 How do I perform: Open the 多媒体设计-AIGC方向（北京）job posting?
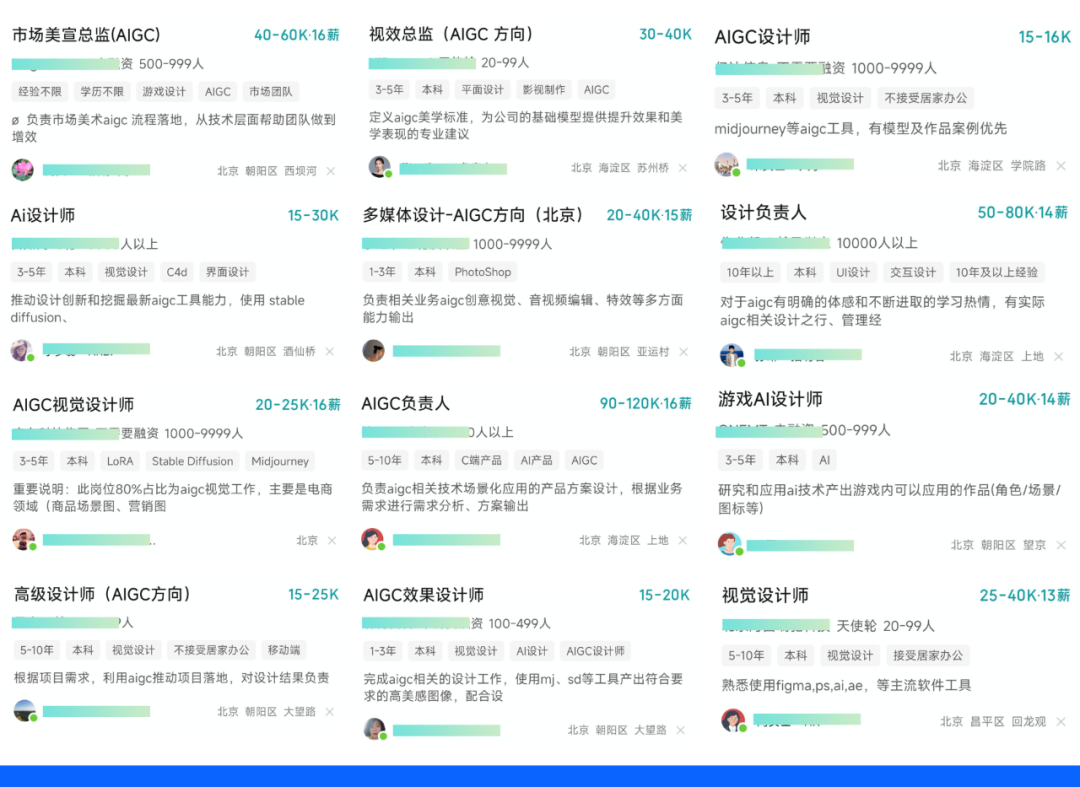tap(473, 215)
